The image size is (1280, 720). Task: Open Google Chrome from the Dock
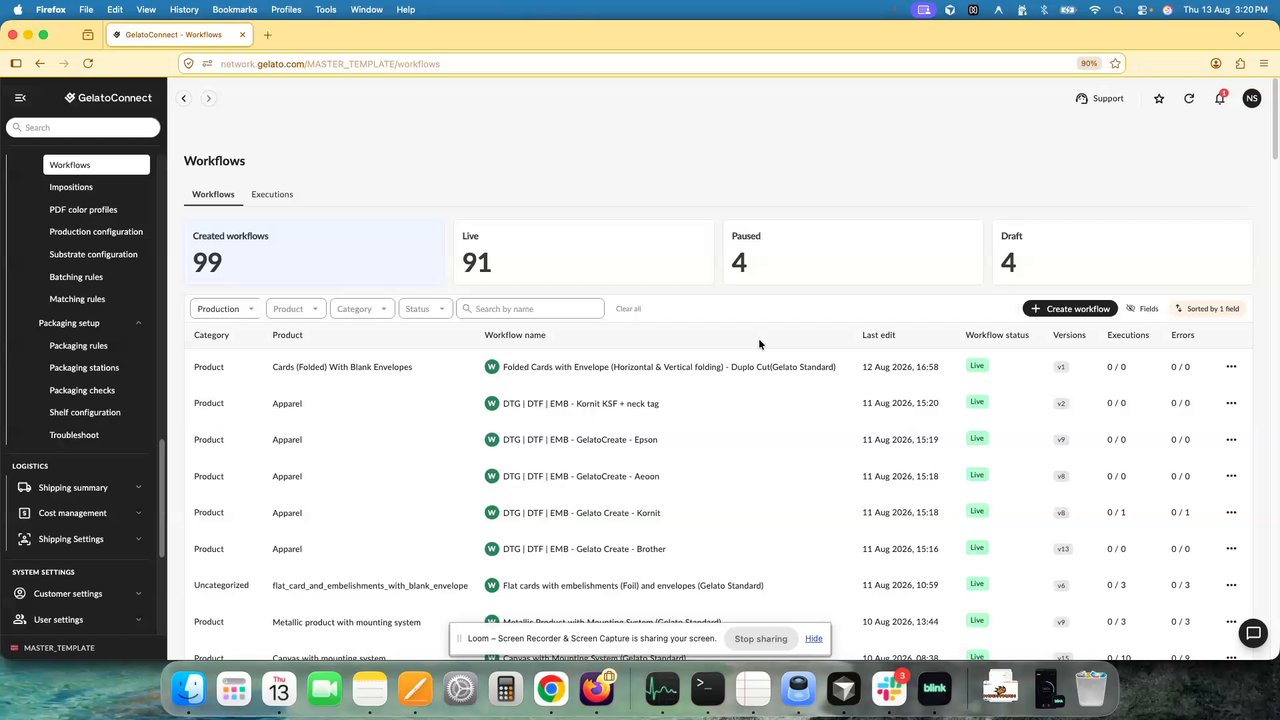(551, 689)
